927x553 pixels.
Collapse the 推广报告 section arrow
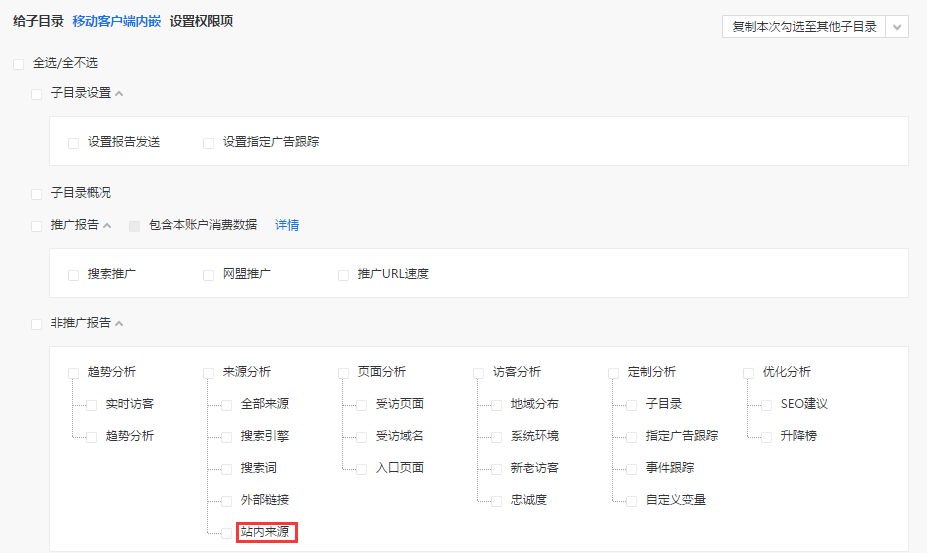tap(108, 226)
